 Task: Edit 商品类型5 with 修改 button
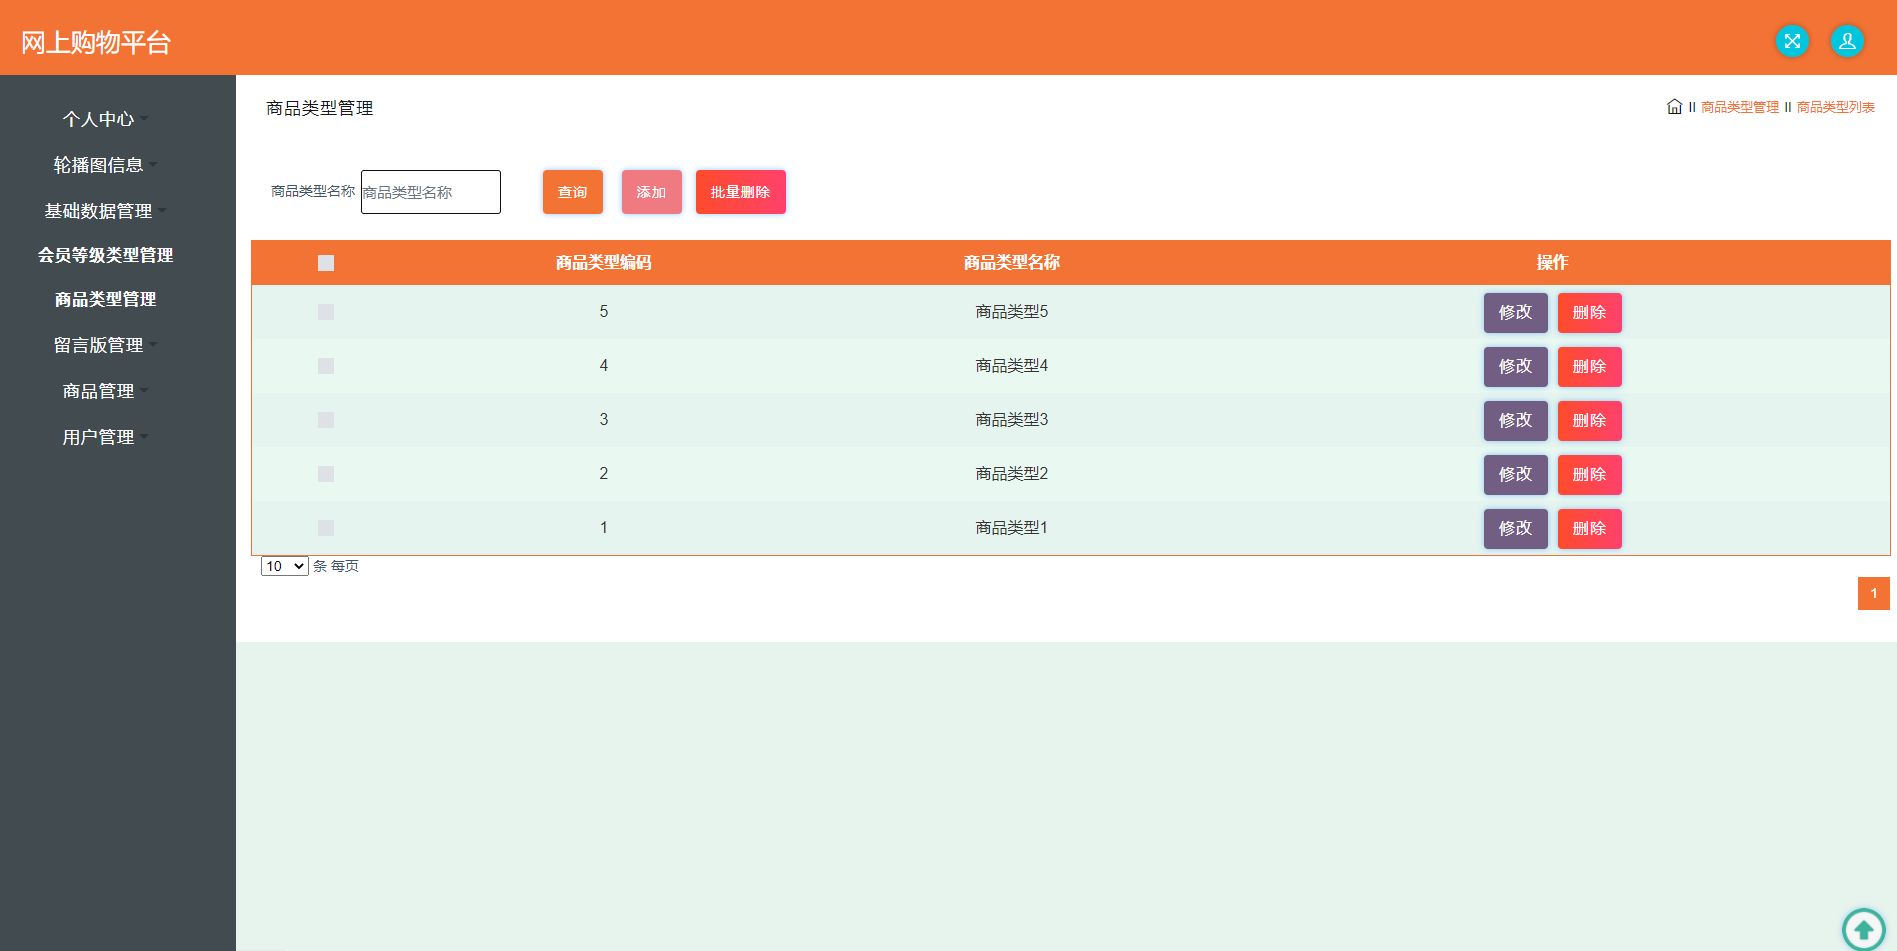pyautogui.click(x=1515, y=312)
